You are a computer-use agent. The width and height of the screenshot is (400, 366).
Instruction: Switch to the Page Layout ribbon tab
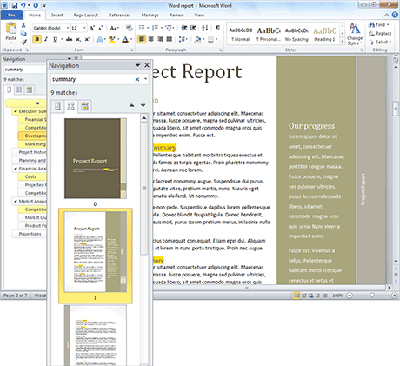[x=86, y=15]
